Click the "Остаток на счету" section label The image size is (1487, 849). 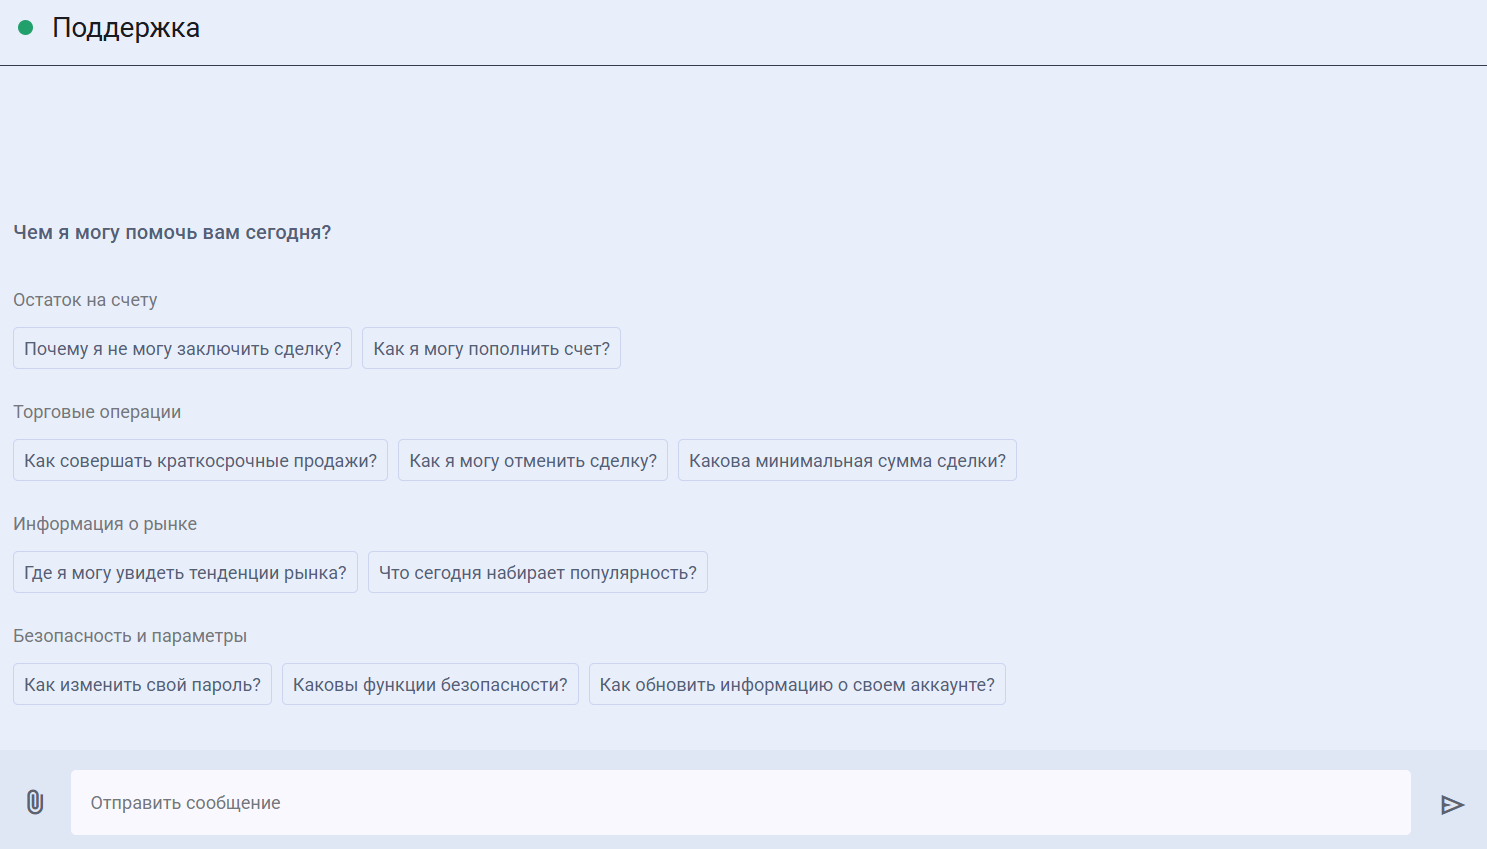pyautogui.click(x=85, y=299)
